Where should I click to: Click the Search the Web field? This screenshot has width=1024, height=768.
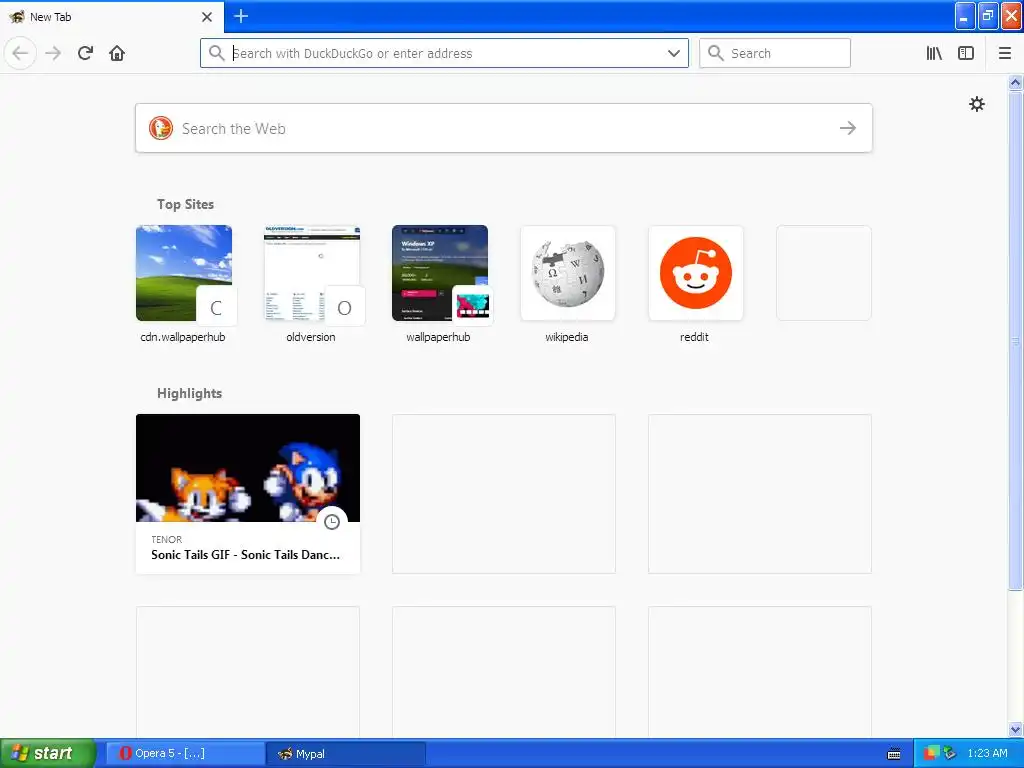(504, 128)
